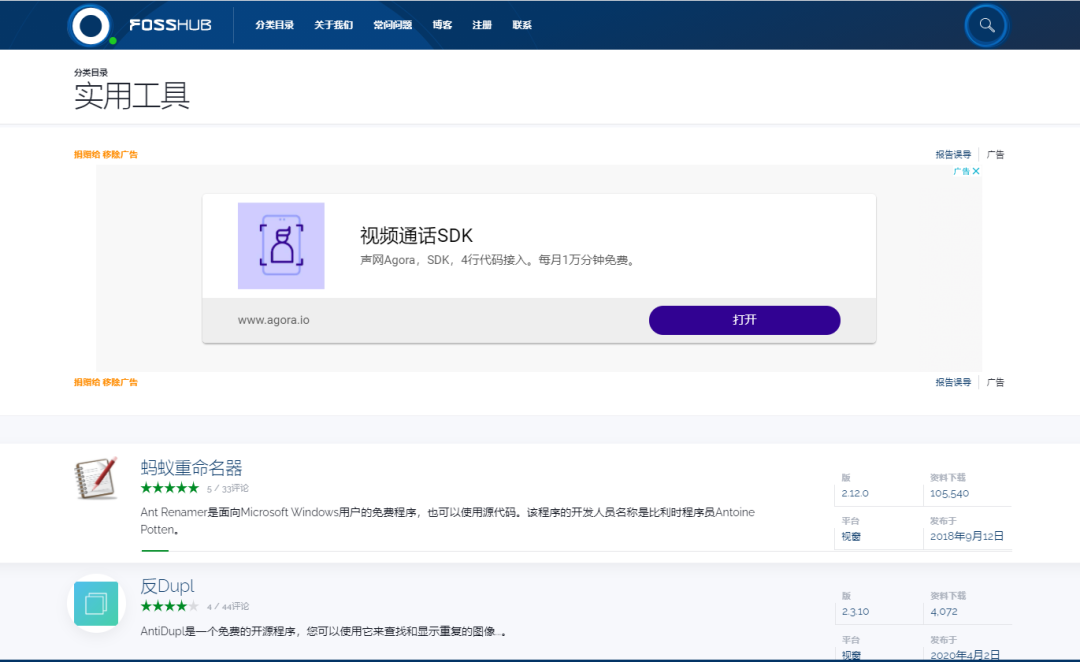Click the purple video call ad image

pyautogui.click(x=281, y=245)
